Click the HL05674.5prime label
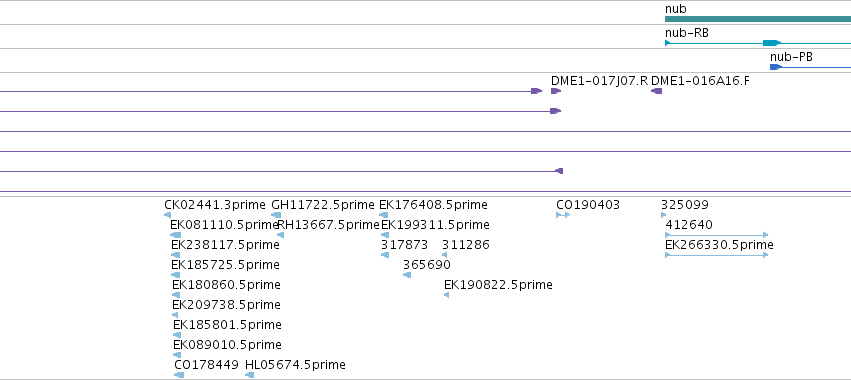 click(x=295, y=365)
